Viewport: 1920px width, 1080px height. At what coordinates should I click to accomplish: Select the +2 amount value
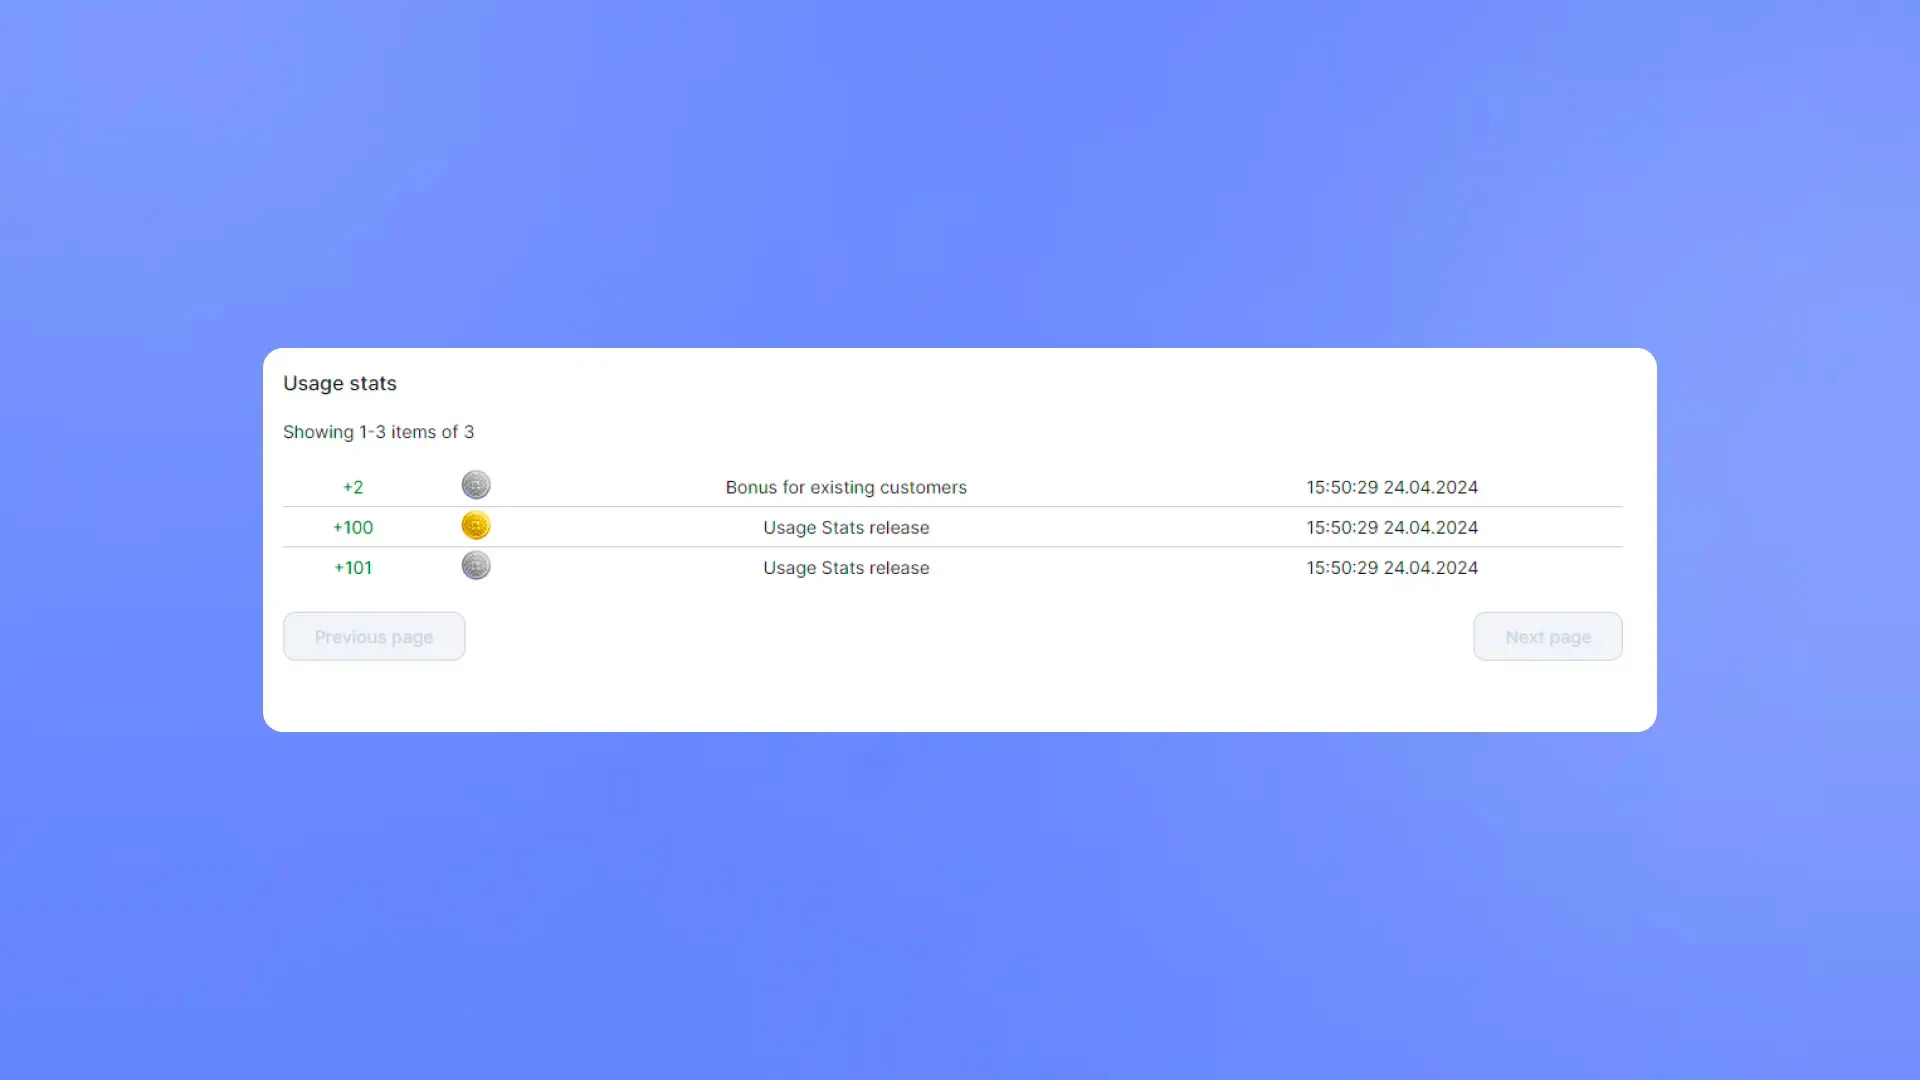(x=353, y=487)
